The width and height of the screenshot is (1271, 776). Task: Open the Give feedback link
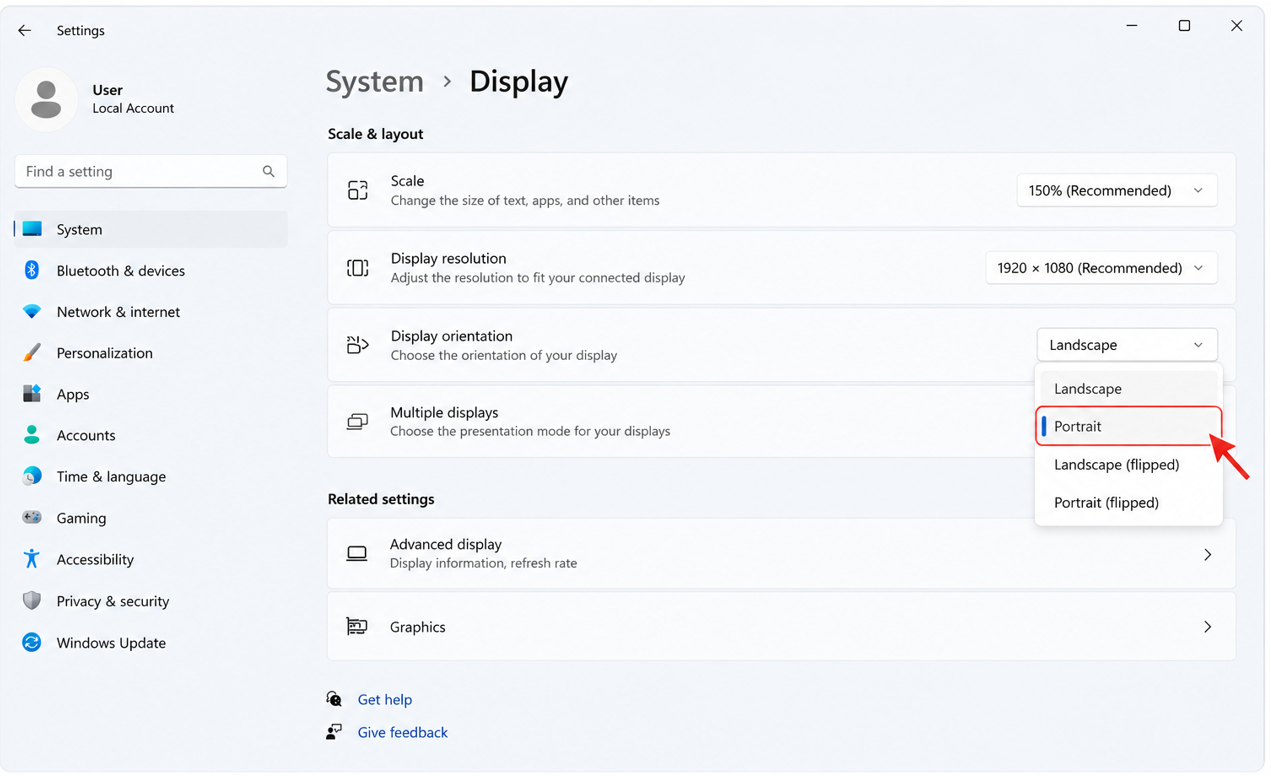pyautogui.click(x=402, y=732)
